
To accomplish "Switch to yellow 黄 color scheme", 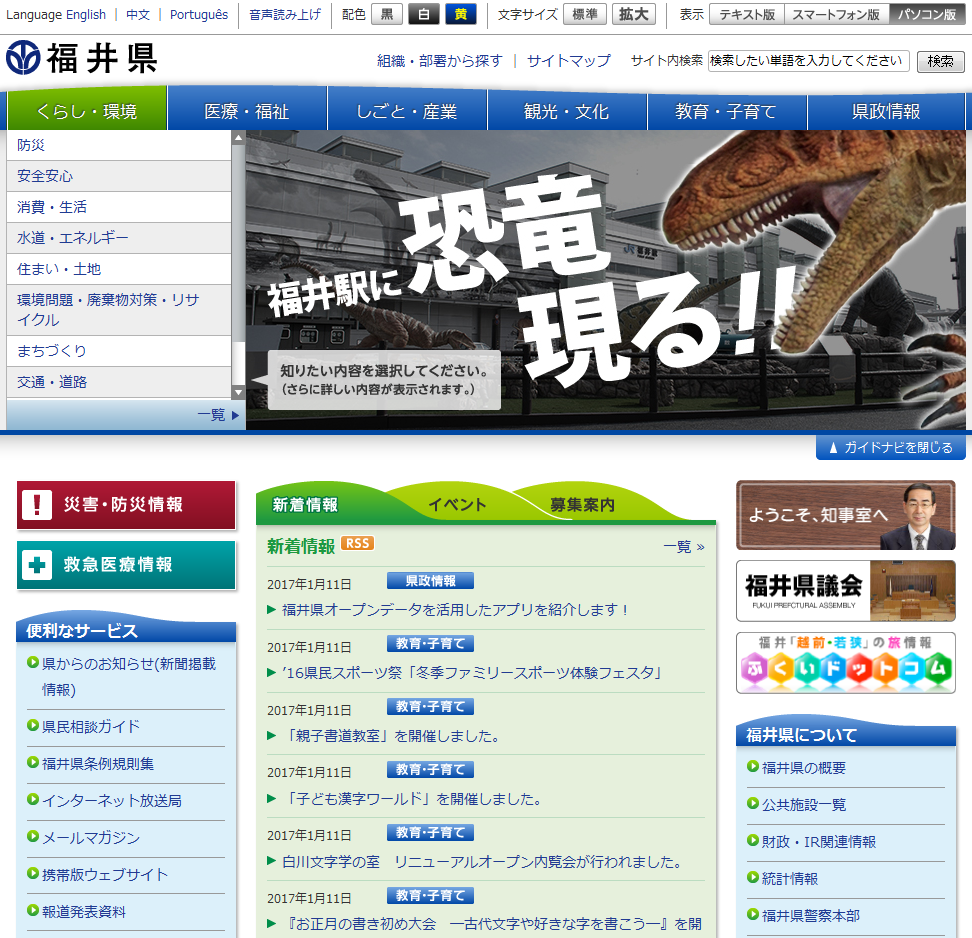I will click(460, 14).
